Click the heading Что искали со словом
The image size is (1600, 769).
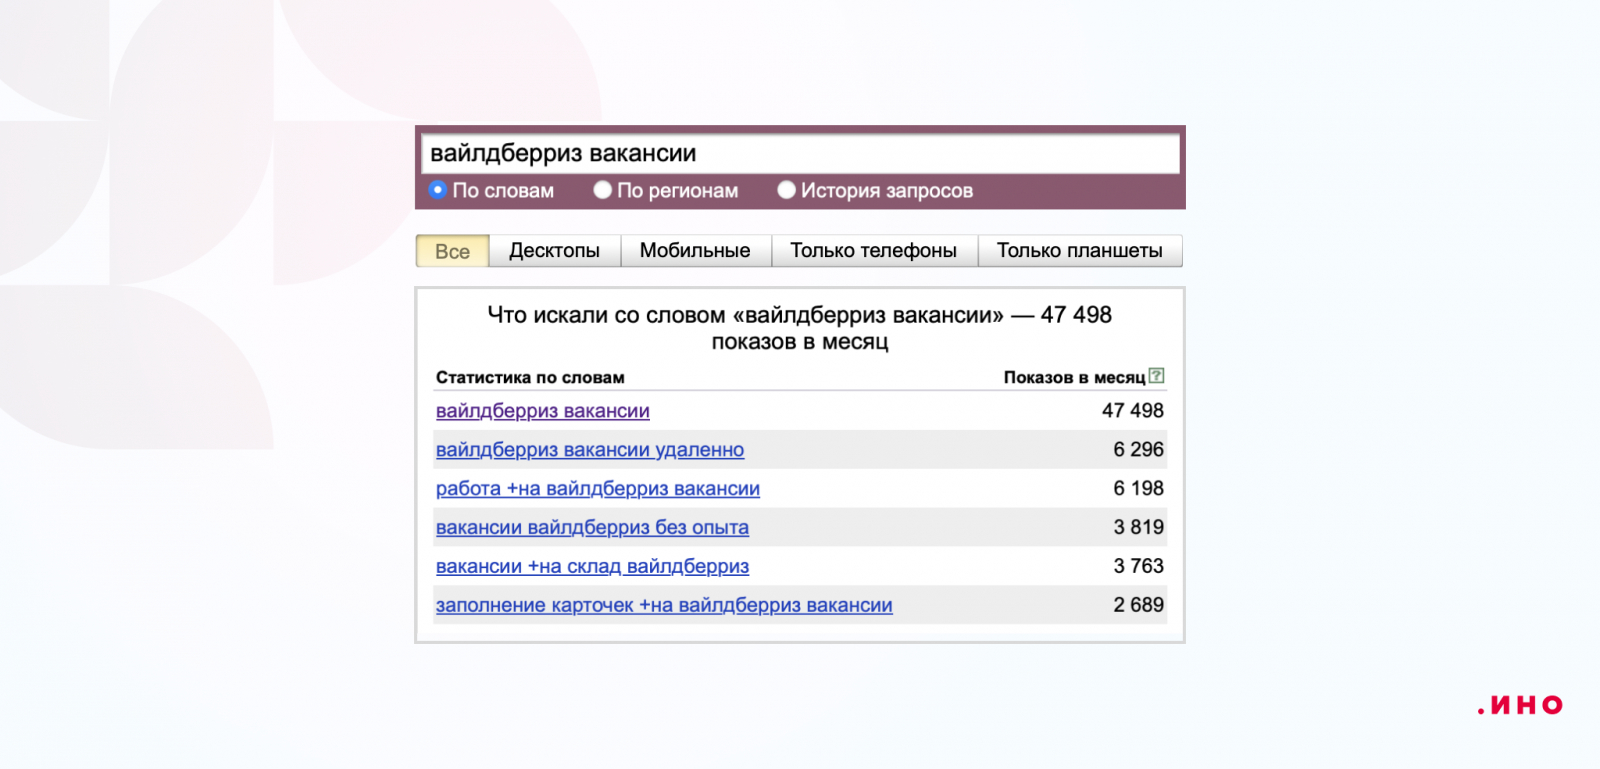[x=800, y=328]
